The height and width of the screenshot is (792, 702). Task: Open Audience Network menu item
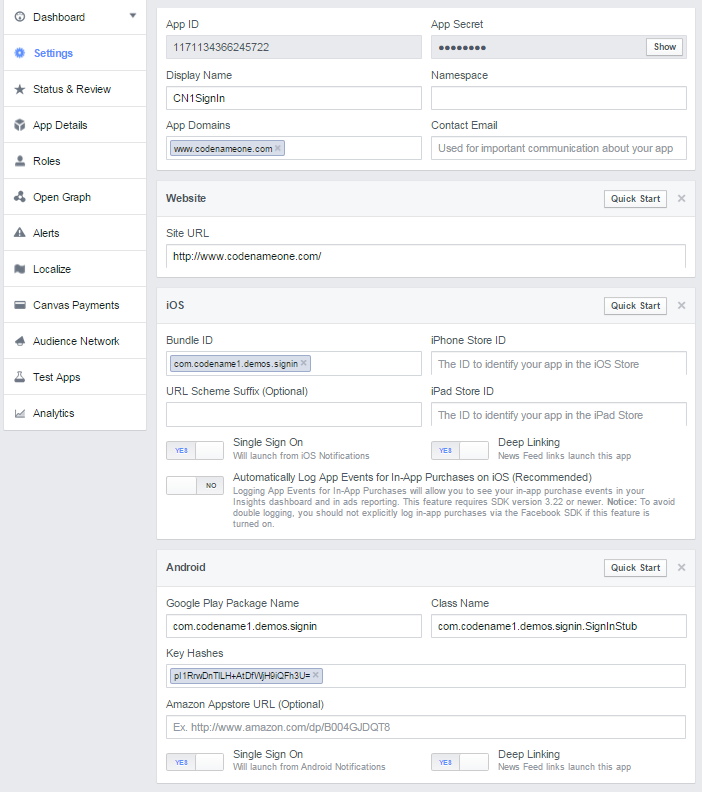click(x=76, y=341)
